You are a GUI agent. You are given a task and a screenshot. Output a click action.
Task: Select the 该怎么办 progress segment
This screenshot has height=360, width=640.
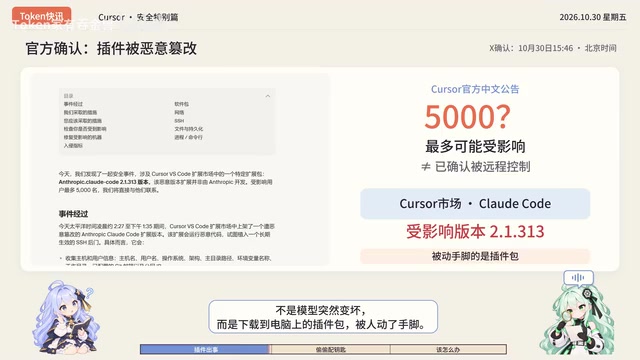click(448, 349)
